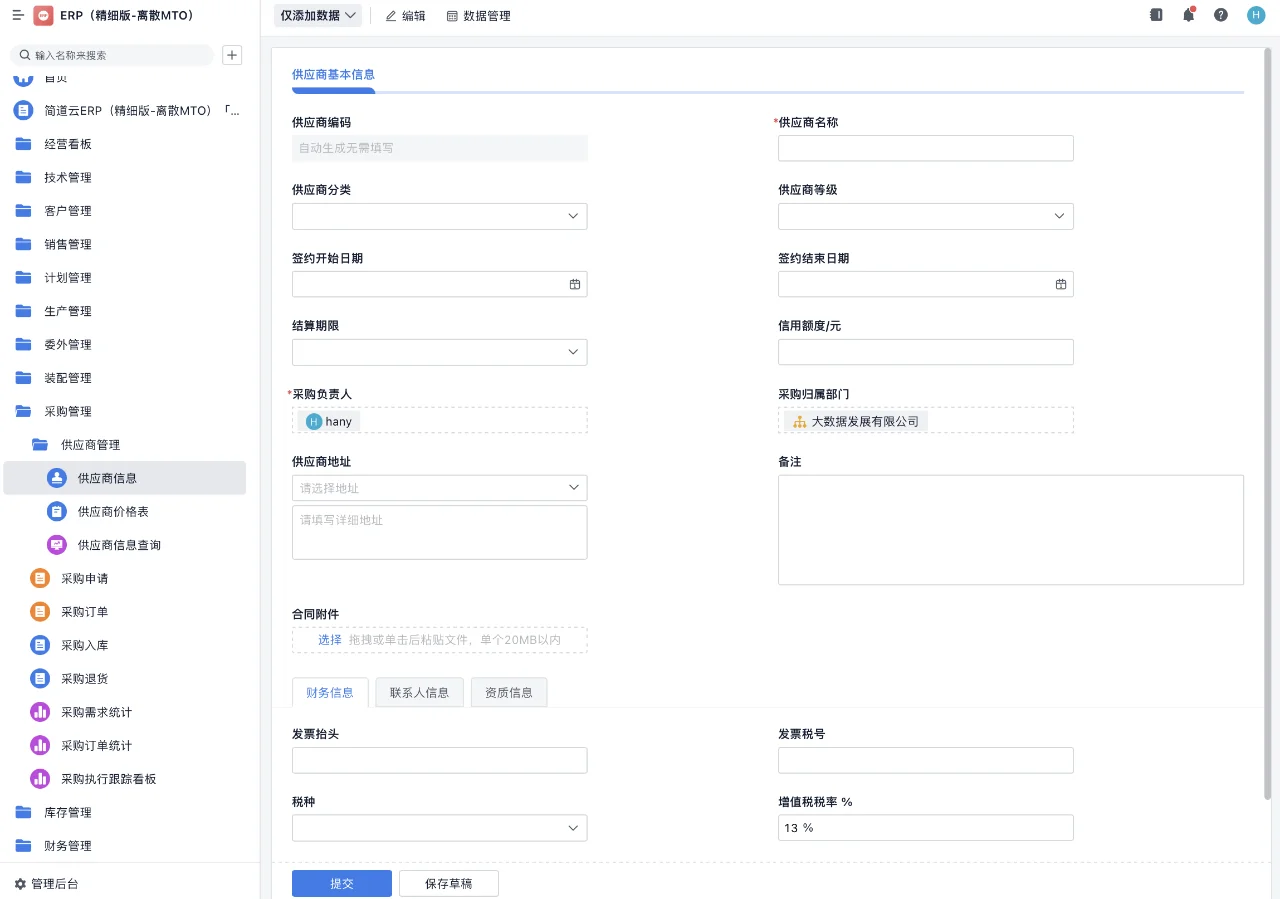
Task: Click the user avatar in the top right
Action: coord(1256,15)
